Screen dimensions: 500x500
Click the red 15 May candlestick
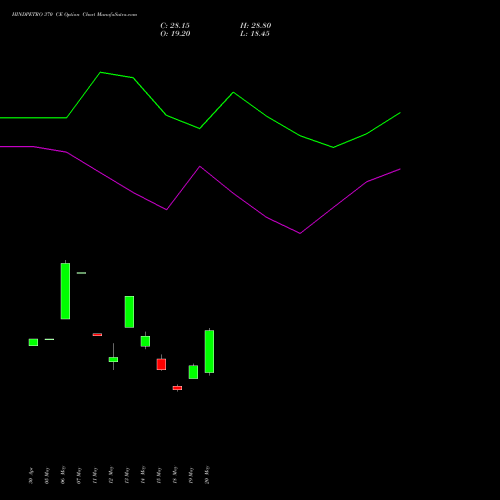pyautogui.click(x=161, y=364)
